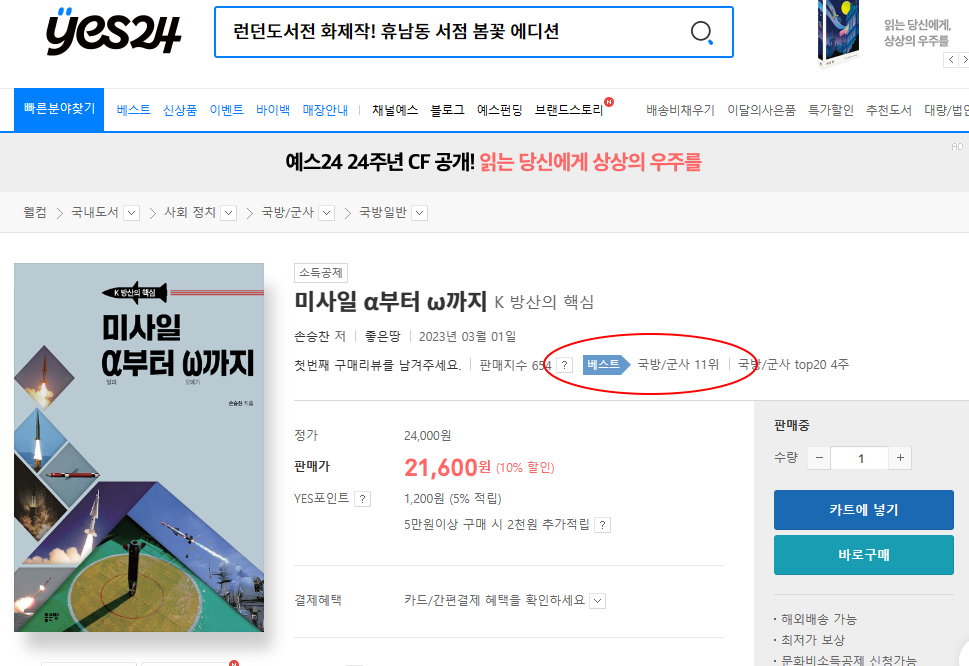Expand the 국내도서 breadcrumb dropdown
This screenshot has height=666, width=969.
pos(131,213)
